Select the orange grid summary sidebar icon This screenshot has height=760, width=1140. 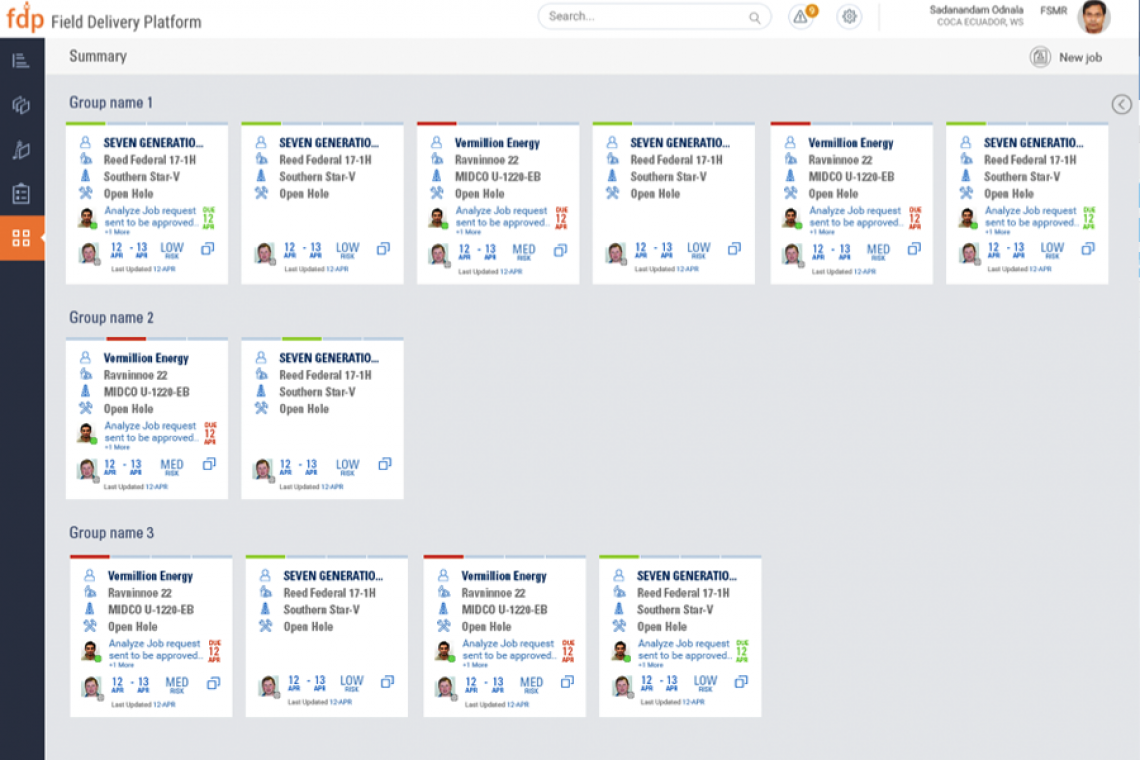click(21, 238)
